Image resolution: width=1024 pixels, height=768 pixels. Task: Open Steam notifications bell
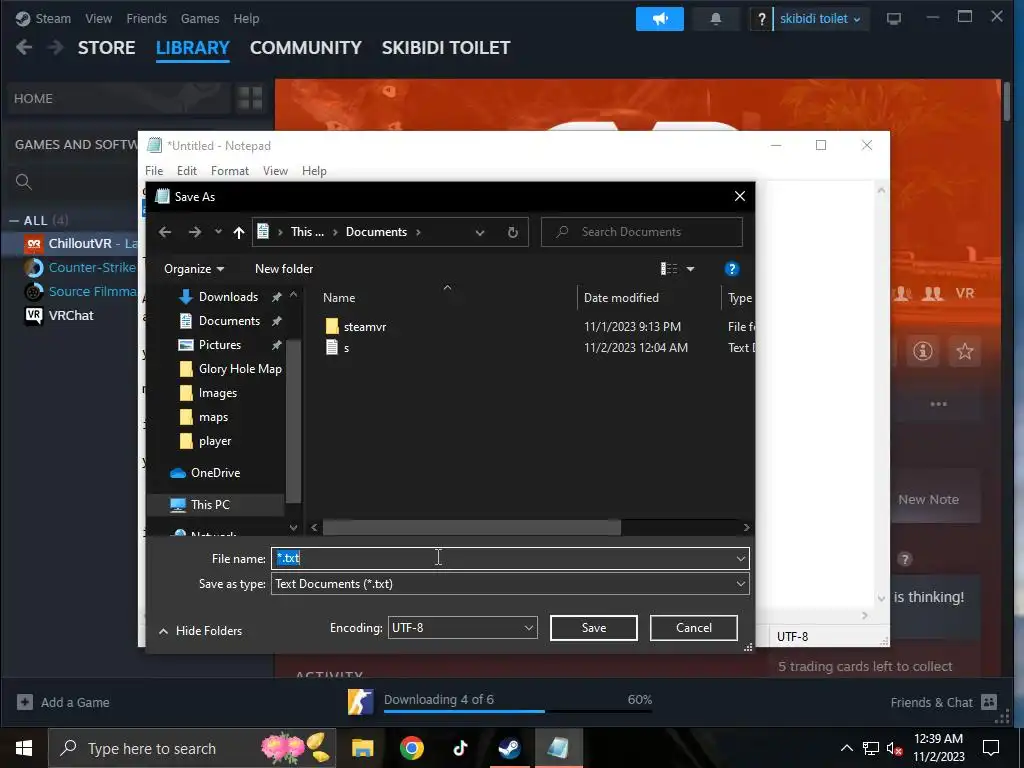716,19
